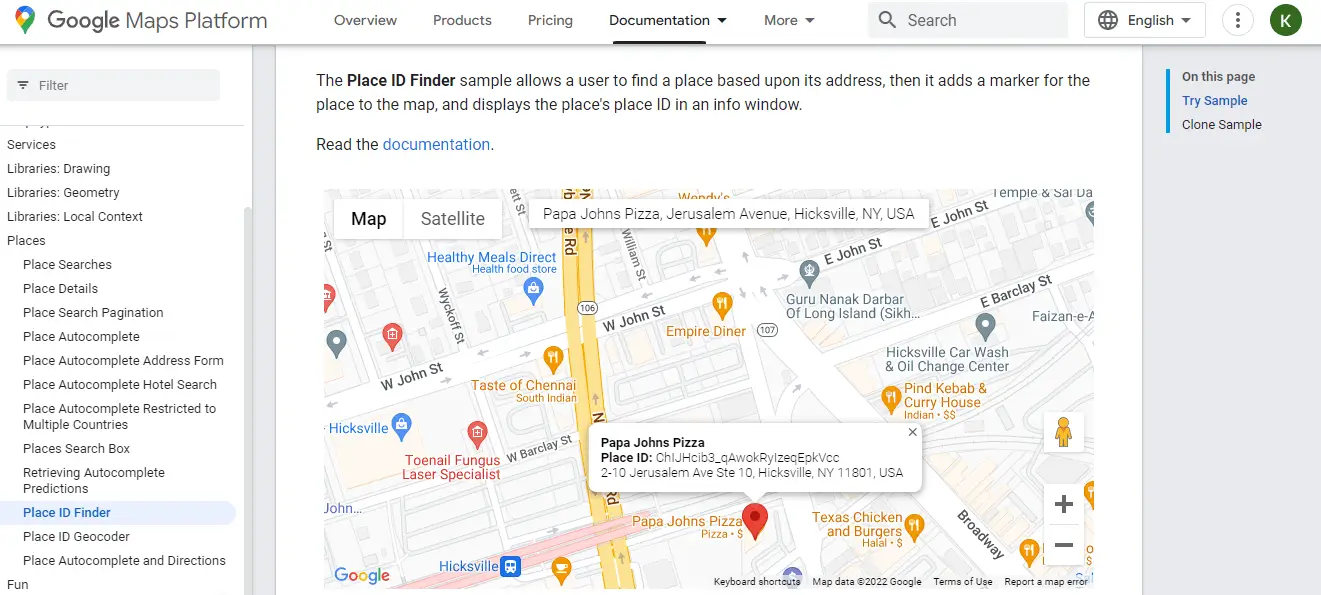Image resolution: width=1321 pixels, height=595 pixels.
Task: Open Place ID Geocoder page
Action: [76, 537]
